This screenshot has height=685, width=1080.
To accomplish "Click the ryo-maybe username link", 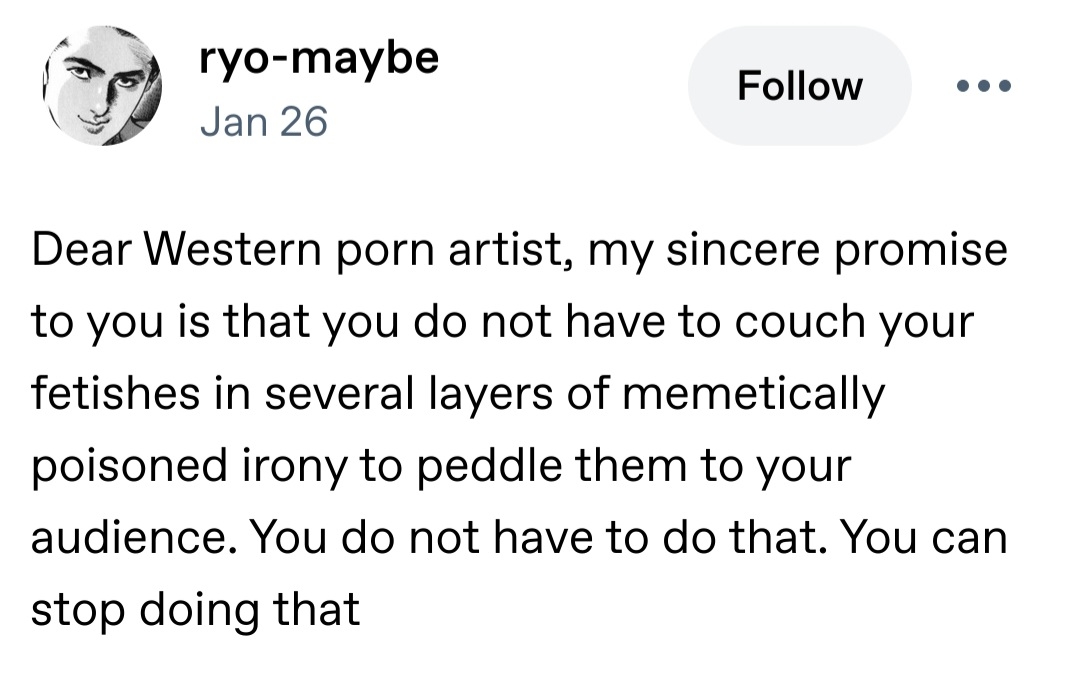I will pos(318,58).
